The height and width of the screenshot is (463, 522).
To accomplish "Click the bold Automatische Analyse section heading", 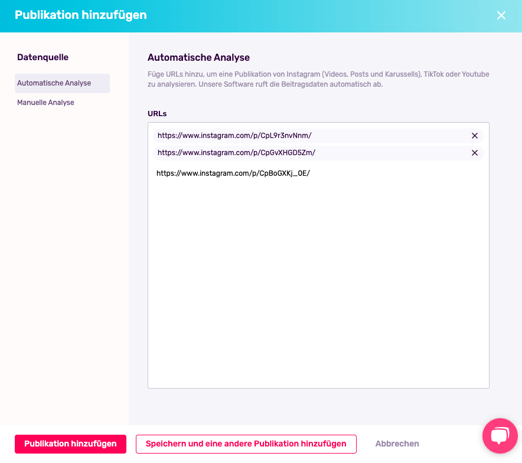I will click(x=198, y=57).
